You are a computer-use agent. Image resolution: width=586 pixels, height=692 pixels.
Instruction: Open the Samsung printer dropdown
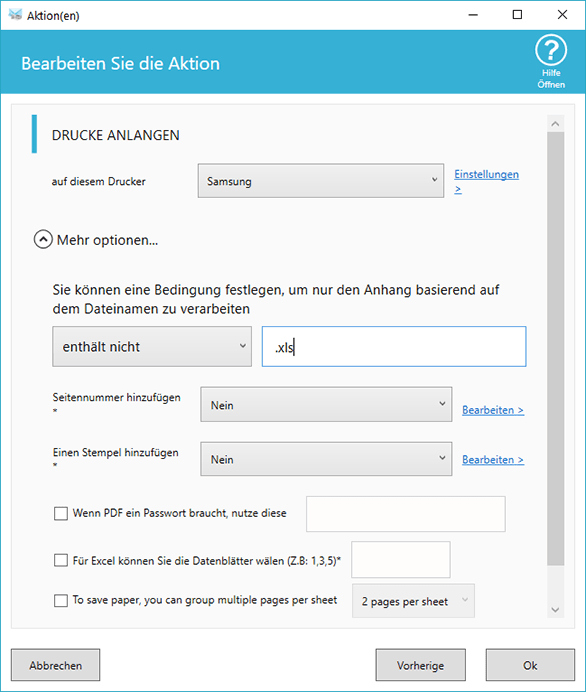[x=321, y=181]
